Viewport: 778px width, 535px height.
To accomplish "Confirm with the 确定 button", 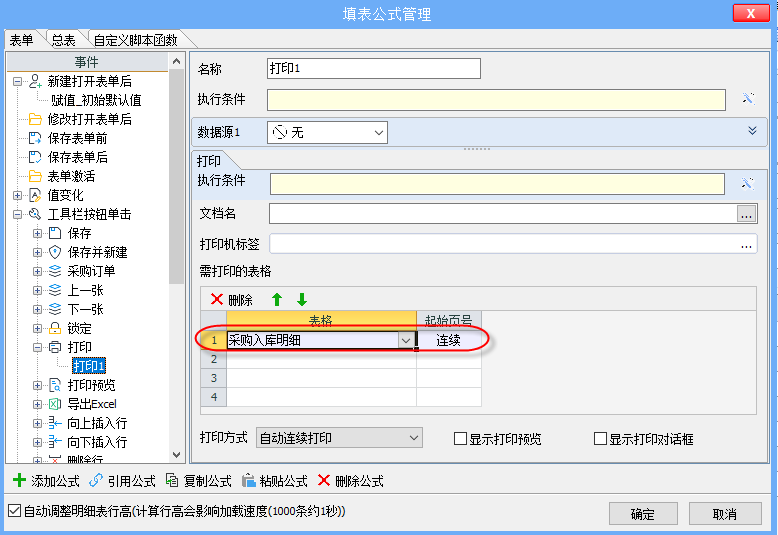I will 643,514.
